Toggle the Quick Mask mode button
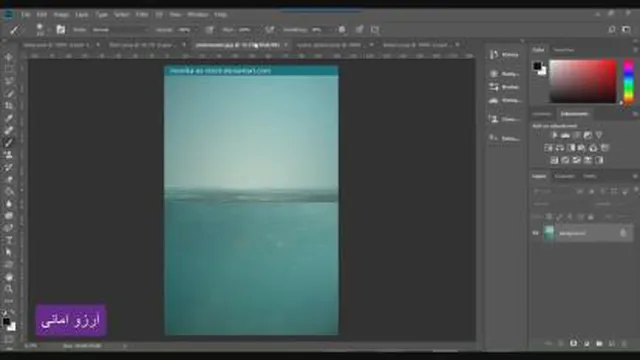 click(x=9, y=339)
